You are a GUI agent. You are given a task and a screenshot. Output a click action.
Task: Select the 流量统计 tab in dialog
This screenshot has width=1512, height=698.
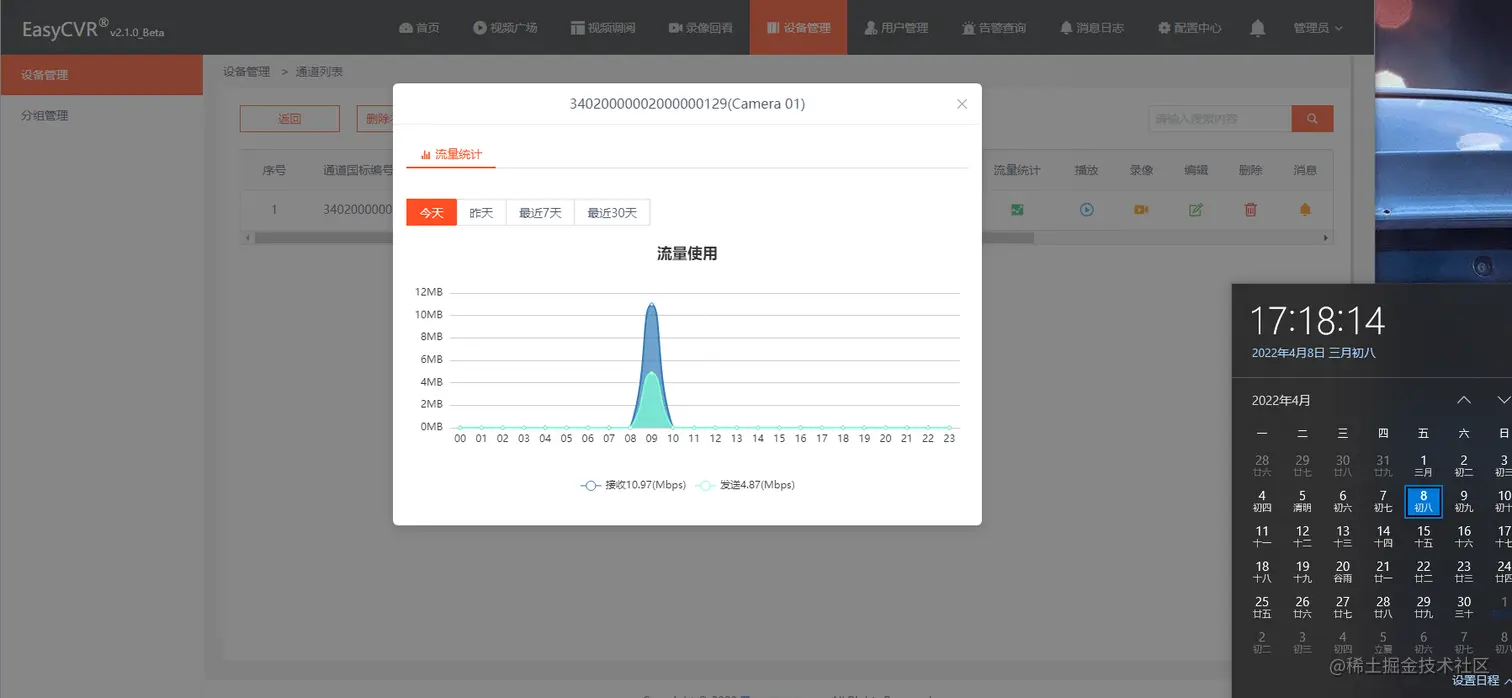point(451,155)
